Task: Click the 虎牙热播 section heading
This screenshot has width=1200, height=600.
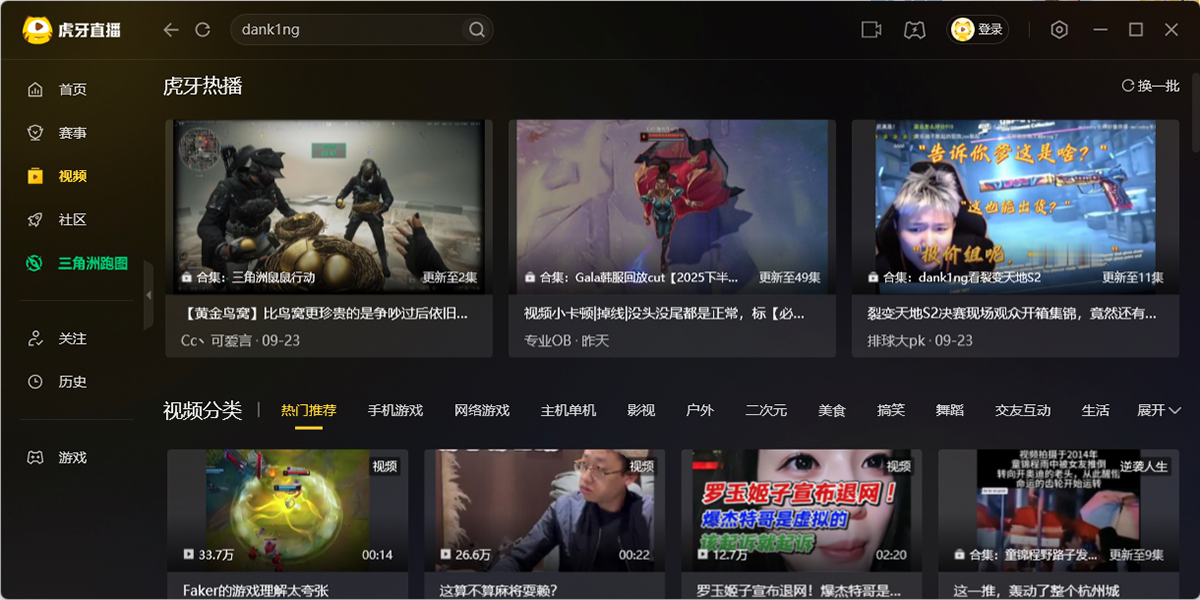Action: 202,86
